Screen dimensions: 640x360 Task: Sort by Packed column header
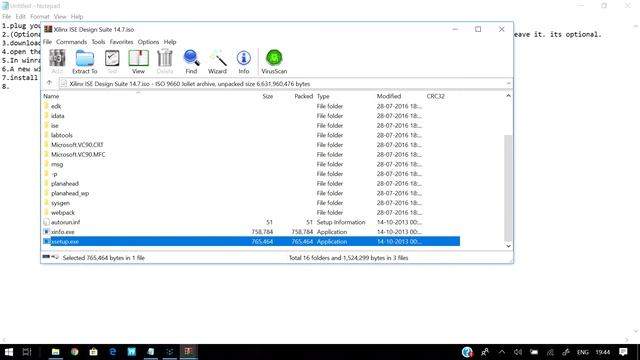pos(303,96)
